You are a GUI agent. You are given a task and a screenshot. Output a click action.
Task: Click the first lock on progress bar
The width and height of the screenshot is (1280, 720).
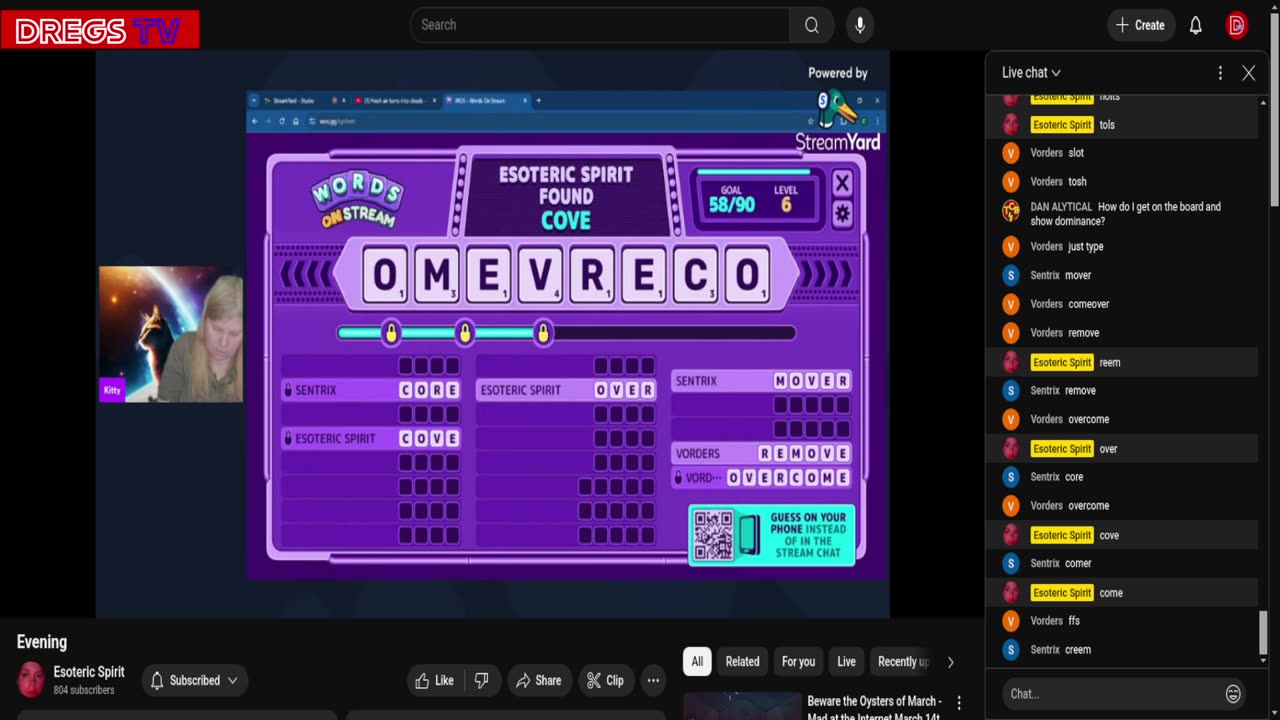[x=391, y=332]
